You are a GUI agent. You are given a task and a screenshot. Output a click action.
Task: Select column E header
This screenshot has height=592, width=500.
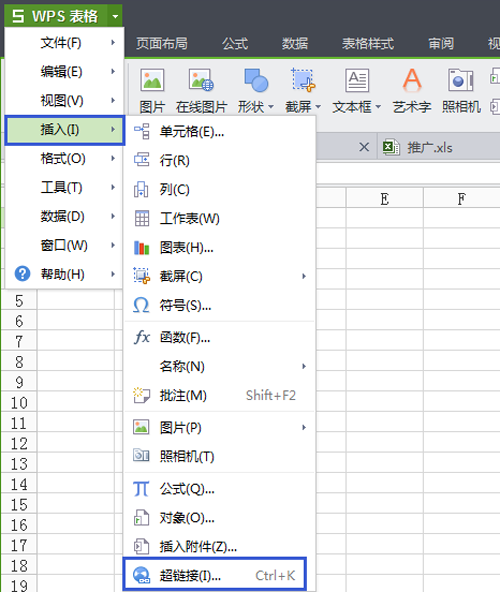384,199
